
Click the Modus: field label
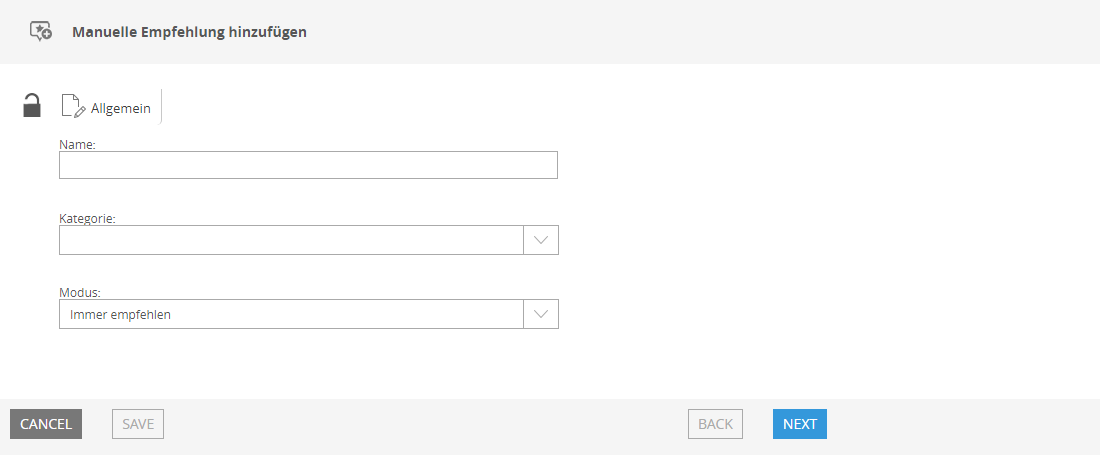81,292
